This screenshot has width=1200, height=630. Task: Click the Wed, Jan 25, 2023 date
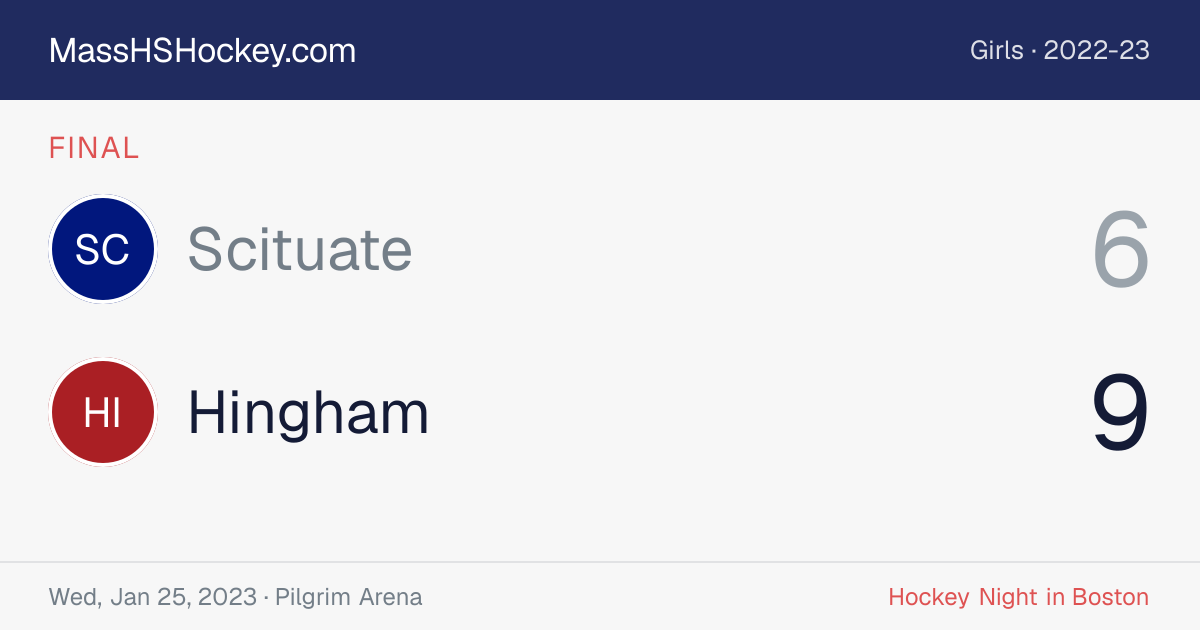[153, 597]
